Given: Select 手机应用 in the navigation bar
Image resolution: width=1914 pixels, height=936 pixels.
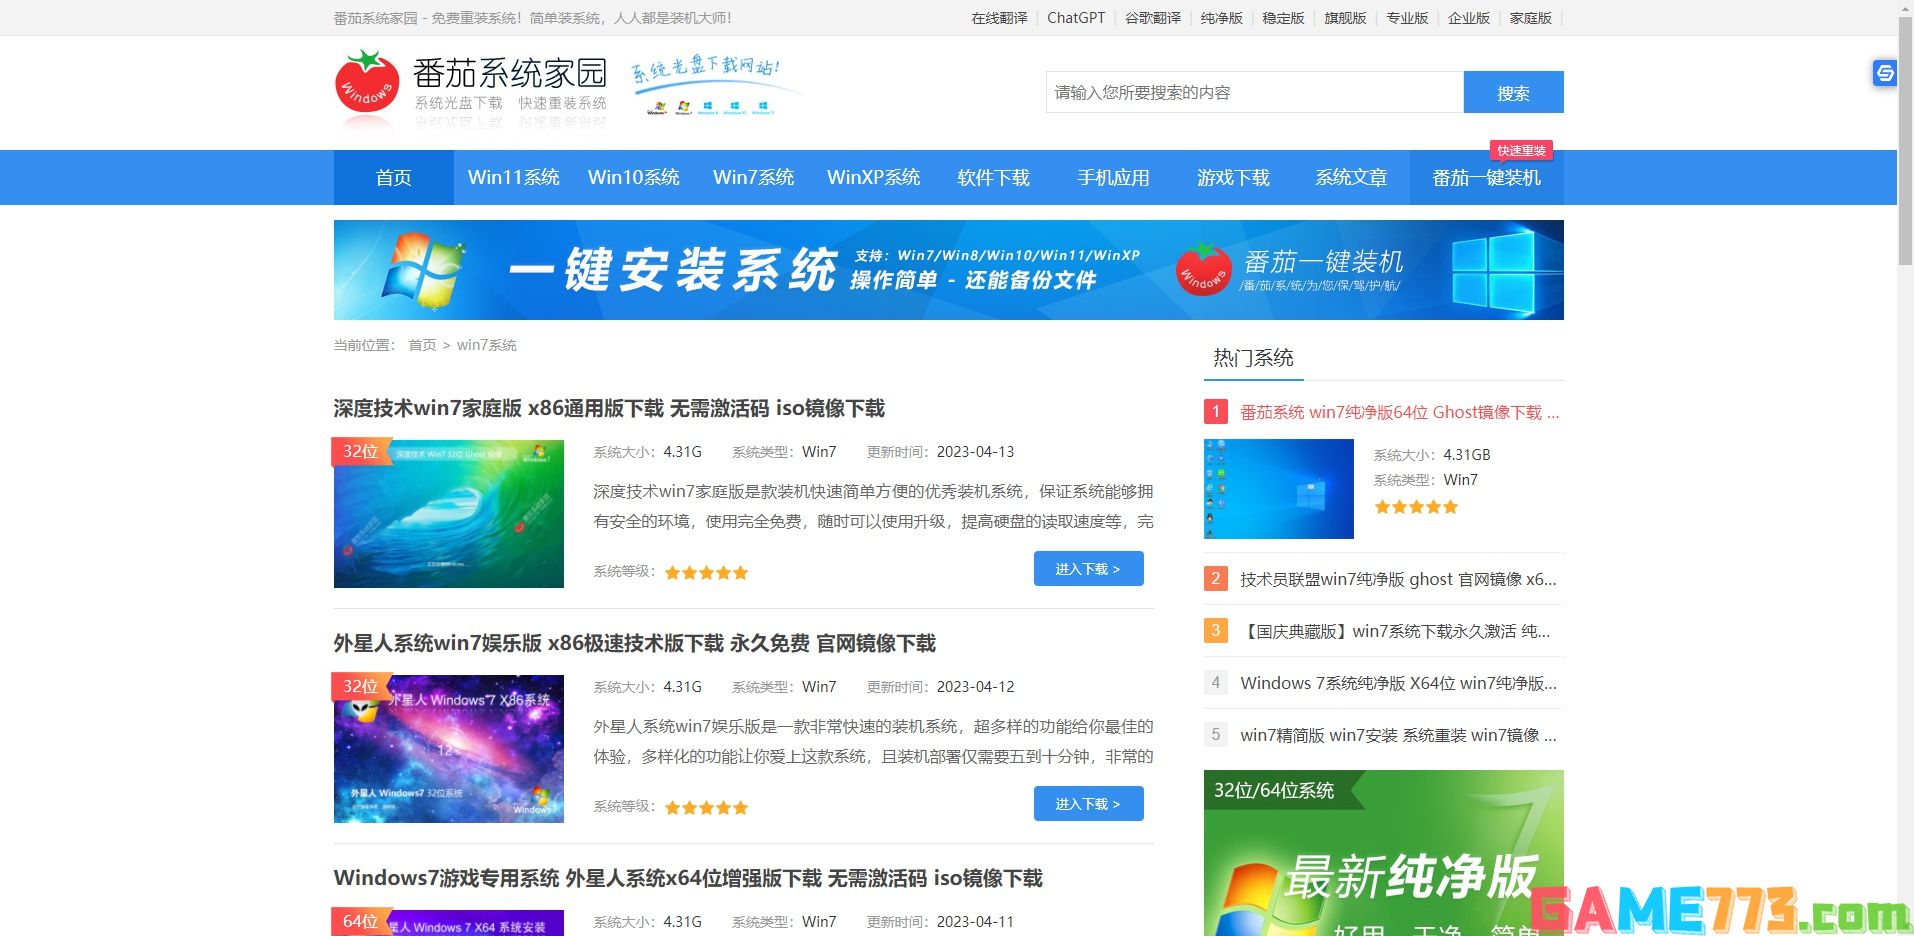Looking at the screenshot, I should click(x=1114, y=178).
